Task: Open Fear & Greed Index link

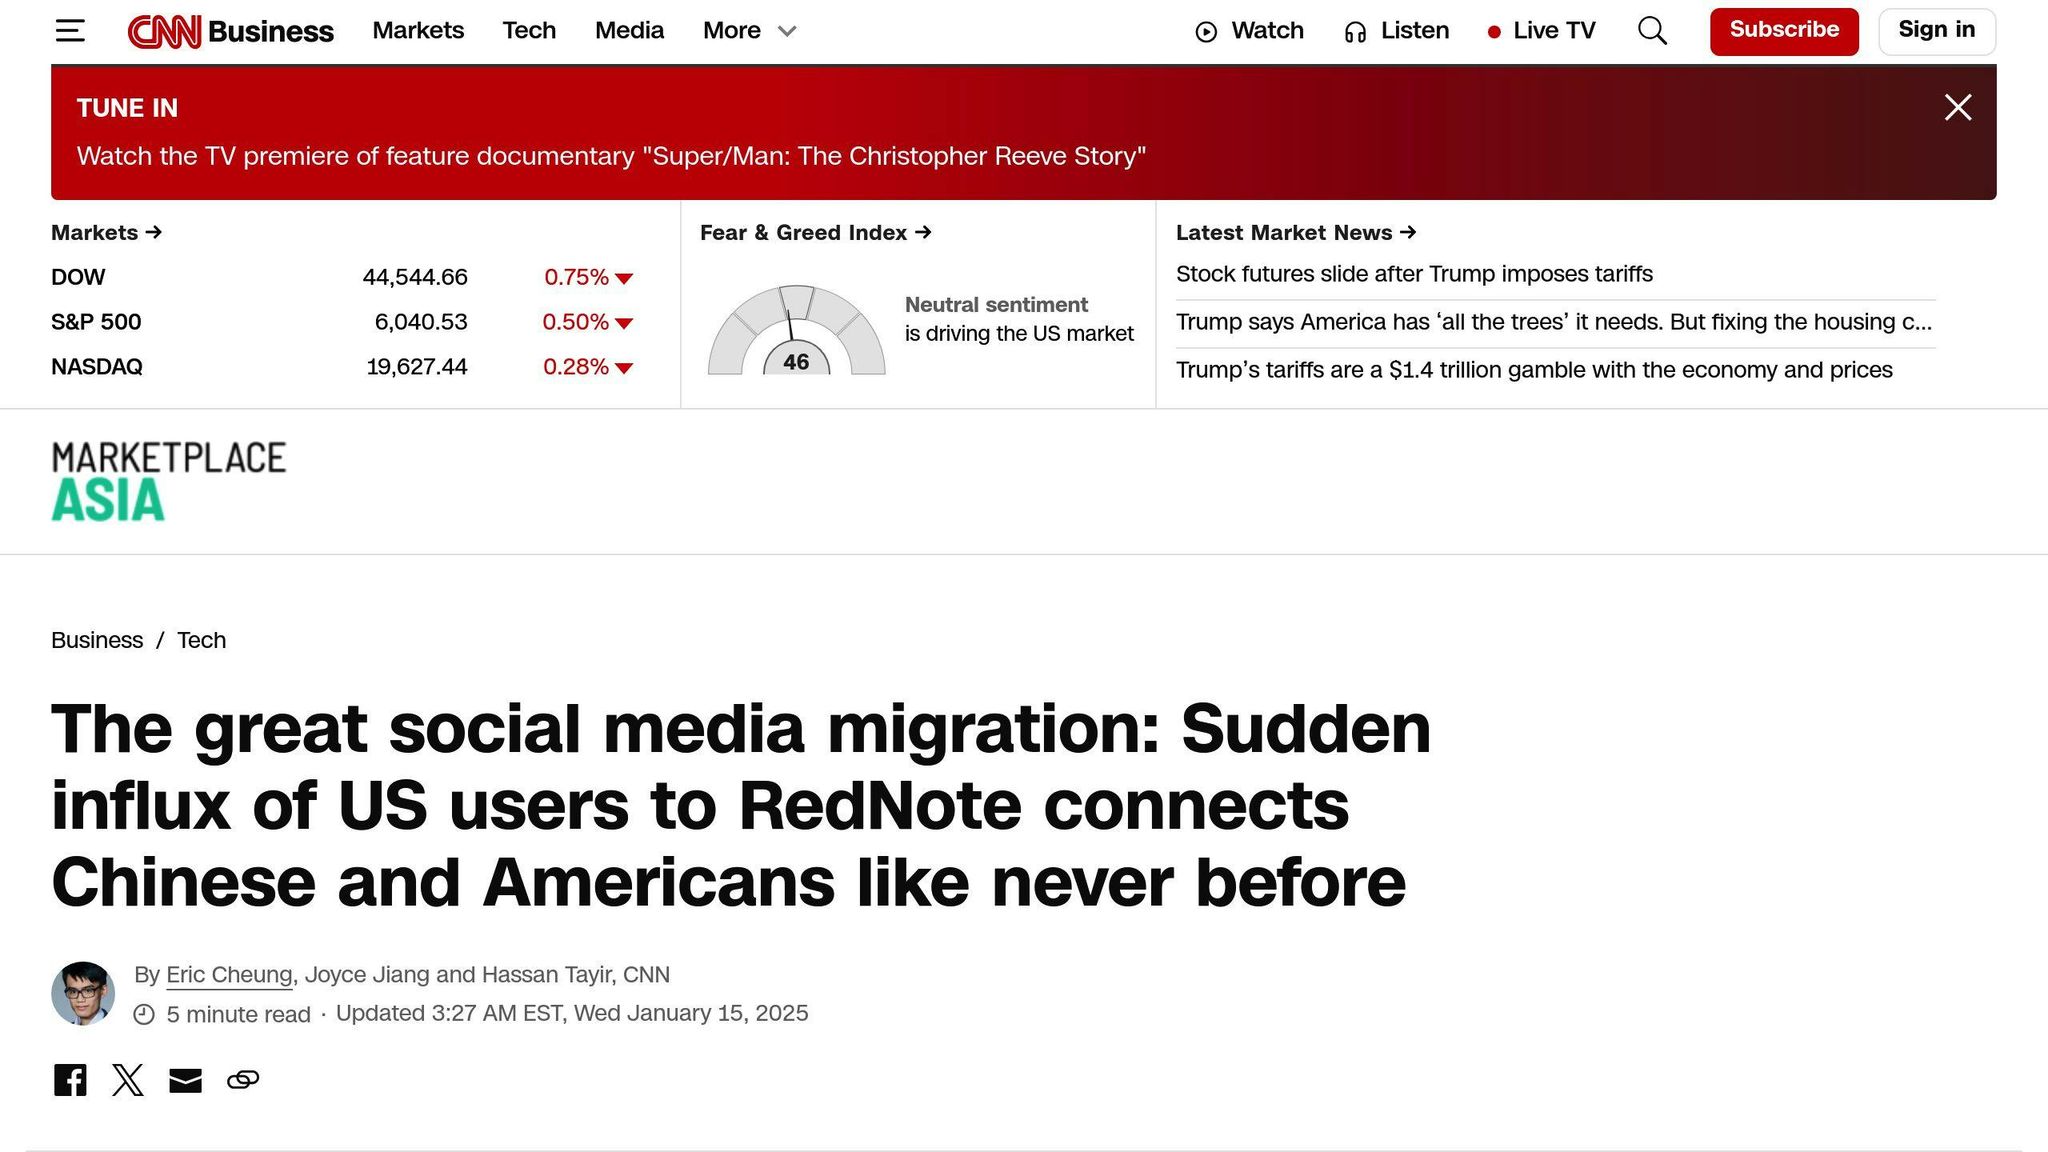Action: (x=815, y=232)
